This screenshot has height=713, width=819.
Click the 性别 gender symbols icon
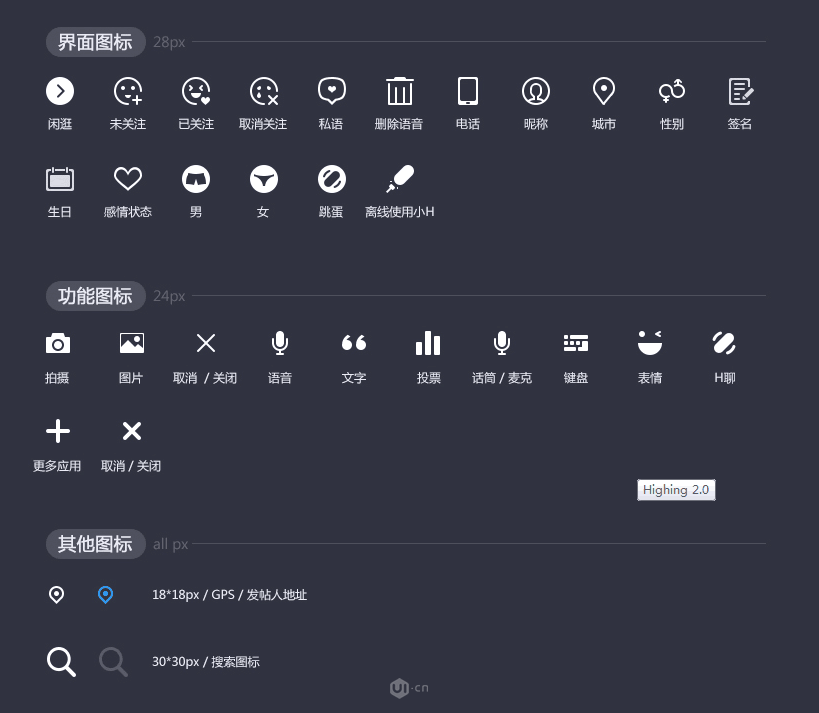click(672, 91)
